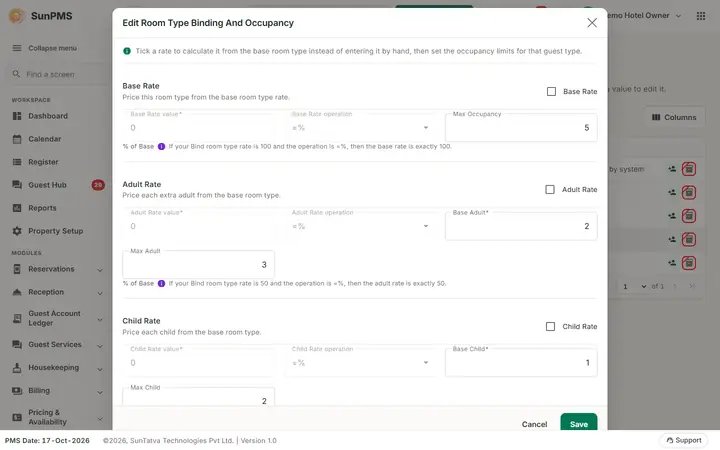Tick the Base Rate checkbox
Viewport: 720px width, 450px height.
click(x=551, y=91)
